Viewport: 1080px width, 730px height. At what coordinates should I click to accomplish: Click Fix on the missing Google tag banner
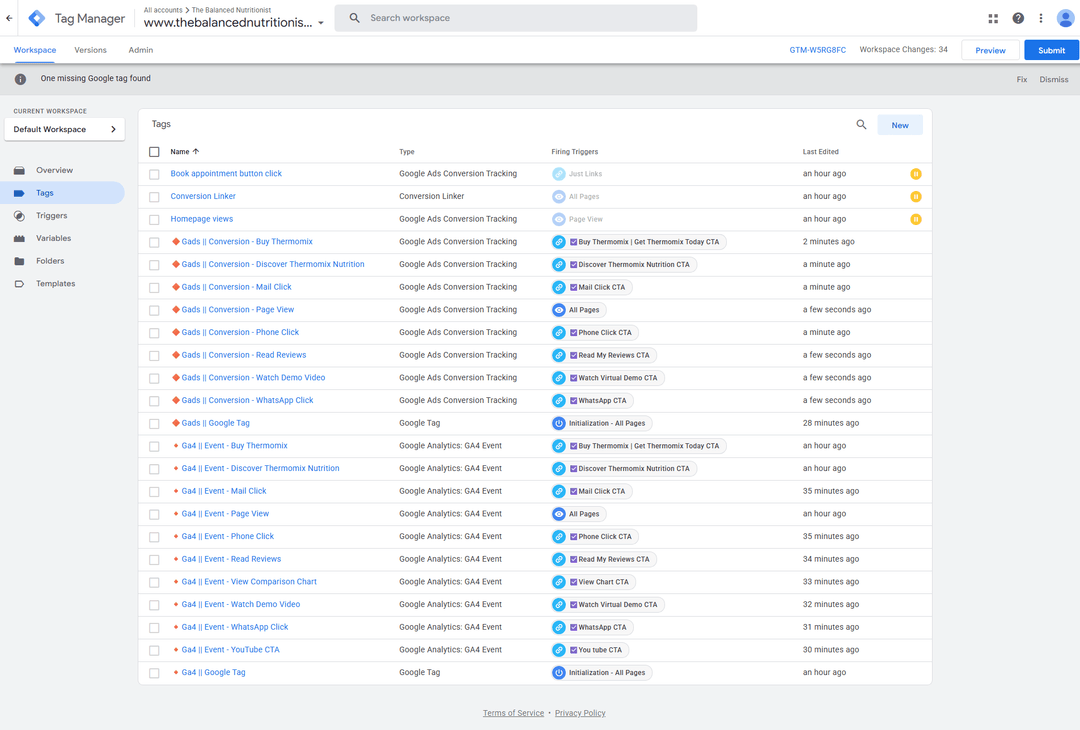click(x=1021, y=79)
